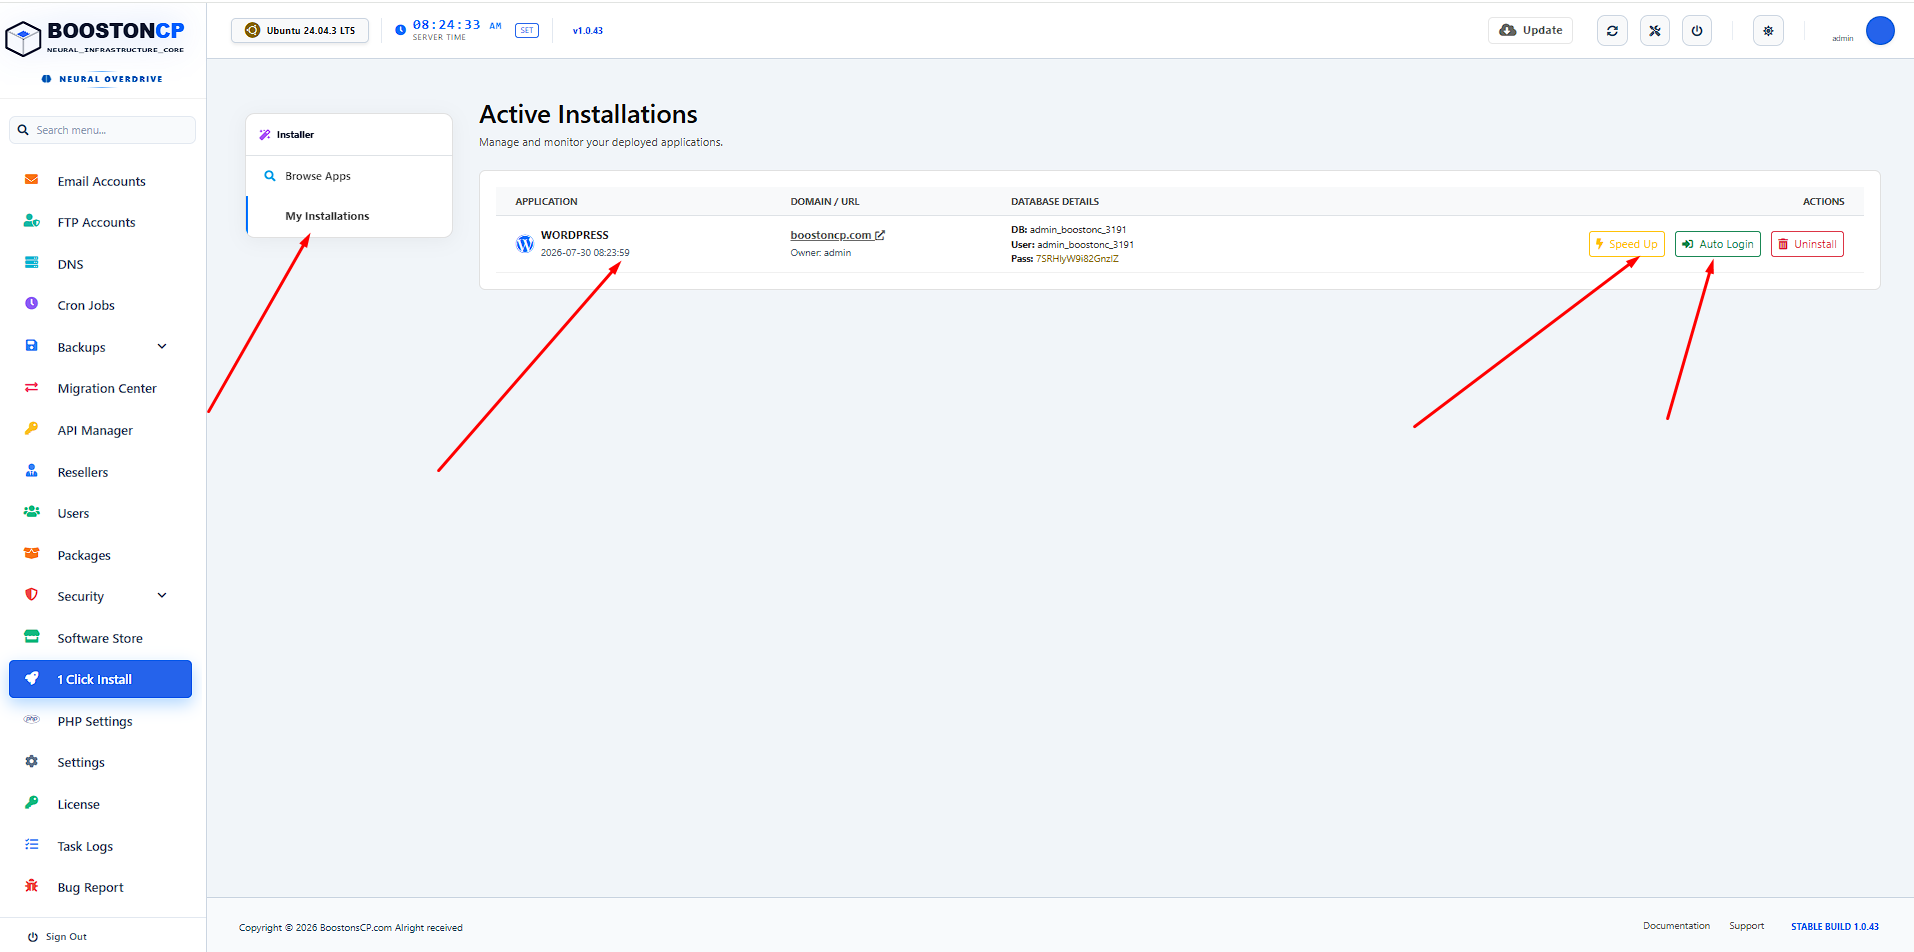This screenshot has height=952, width=1914.
Task: Open external link icon beside boostoncp.com
Action: (x=880, y=235)
